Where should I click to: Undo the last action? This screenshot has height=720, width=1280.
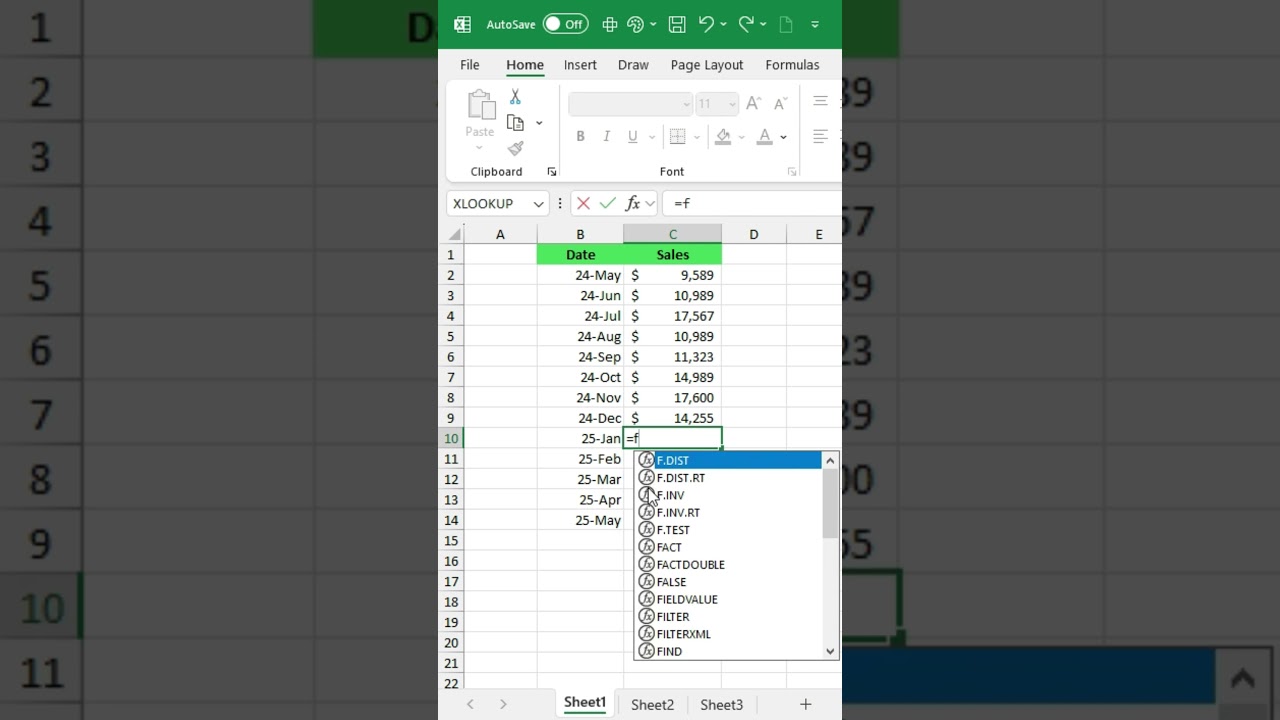coord(706,24)
